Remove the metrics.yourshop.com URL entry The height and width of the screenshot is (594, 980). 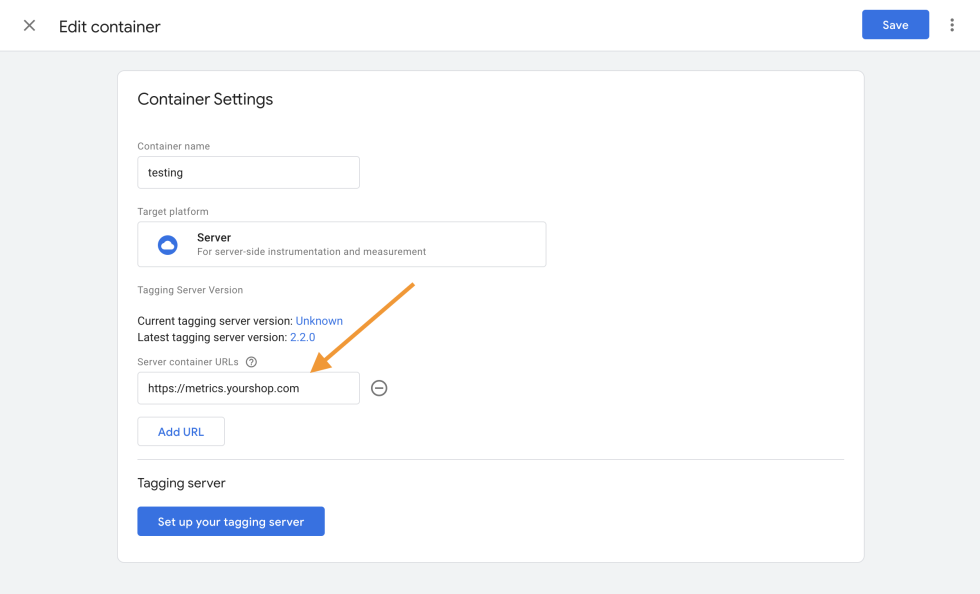[379, 388]
